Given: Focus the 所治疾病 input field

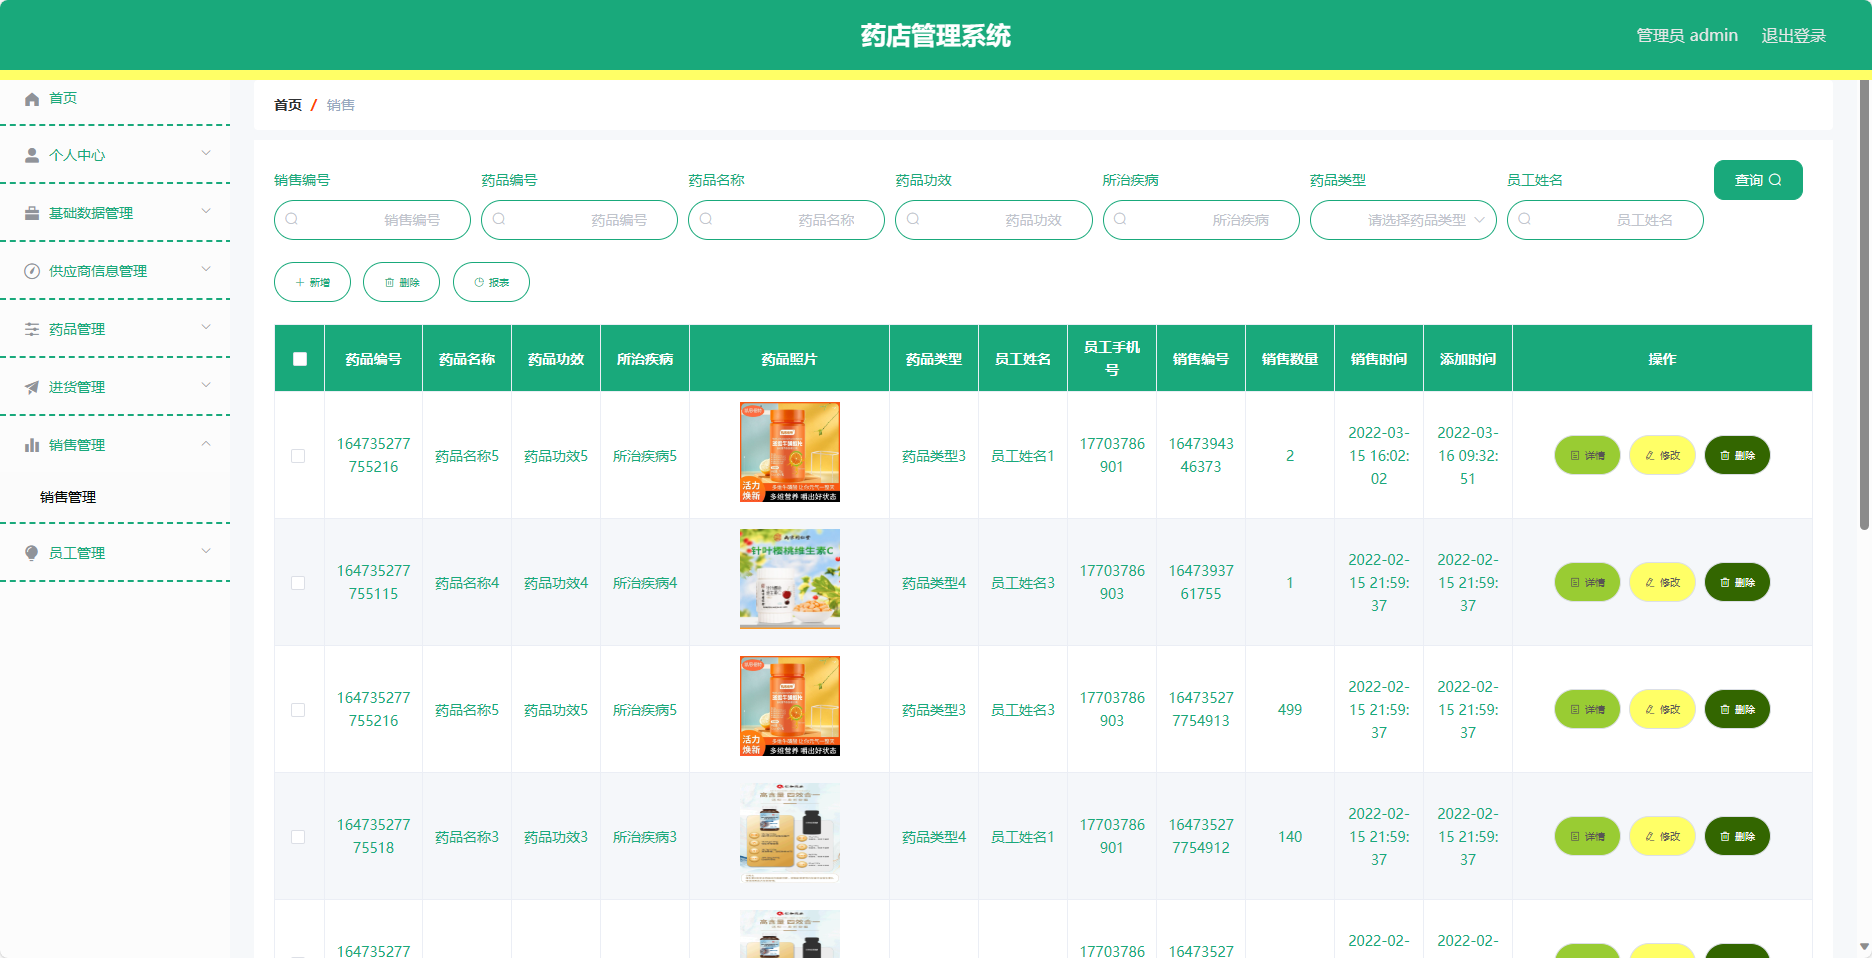Looking at the screenshot, I should 1201,220.
